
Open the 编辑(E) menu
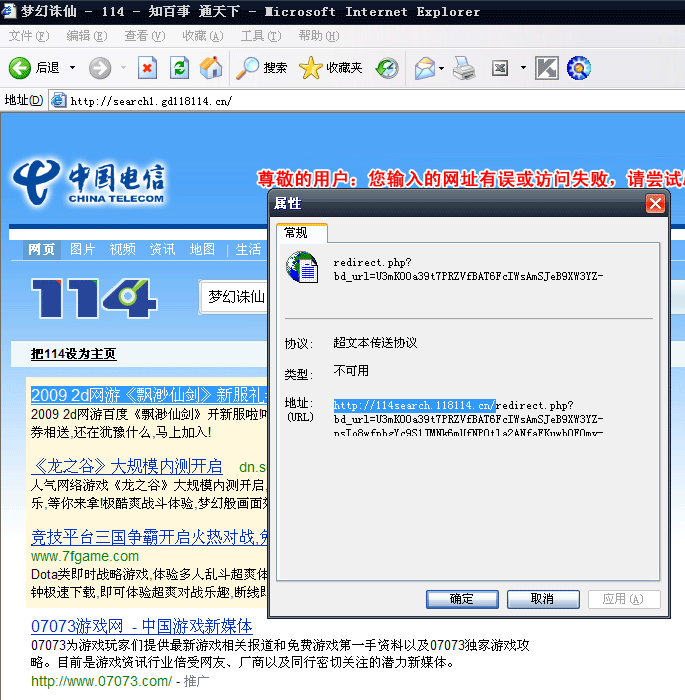pyautogui.click(x=87, y=36)
